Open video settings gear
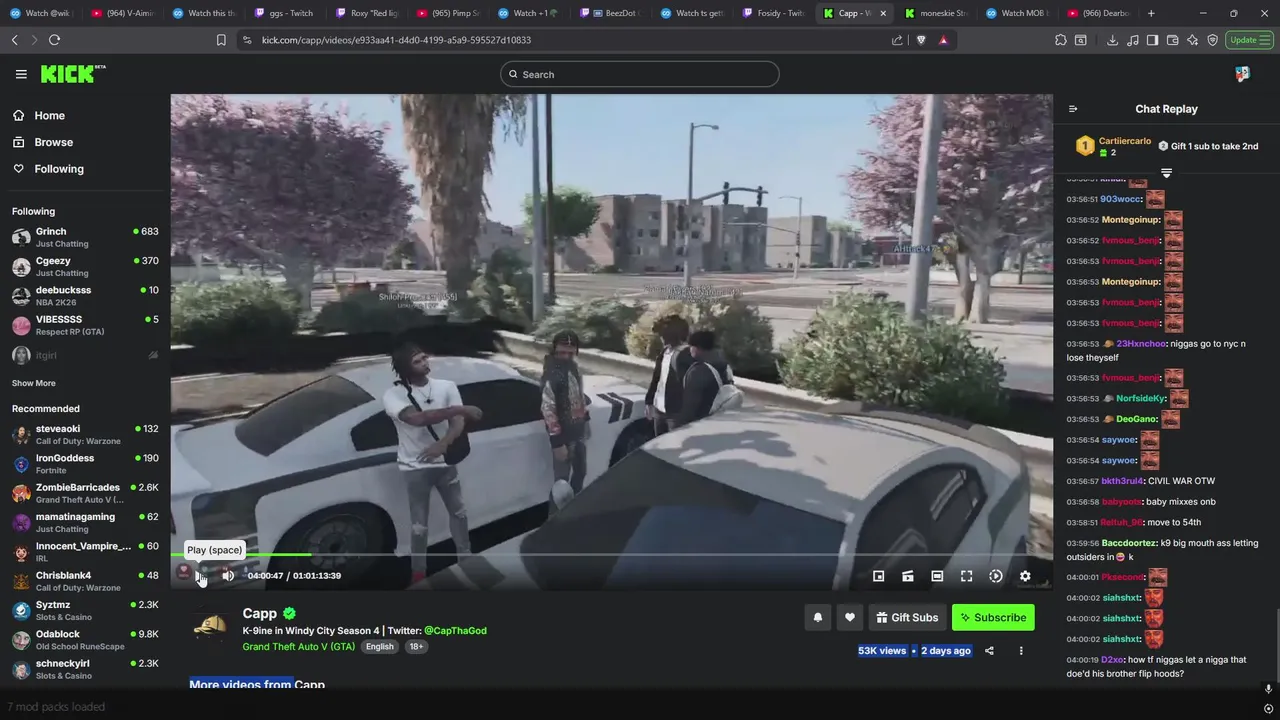Image resolution: width=1280 pixels, height=720 pixels. 1025,576
